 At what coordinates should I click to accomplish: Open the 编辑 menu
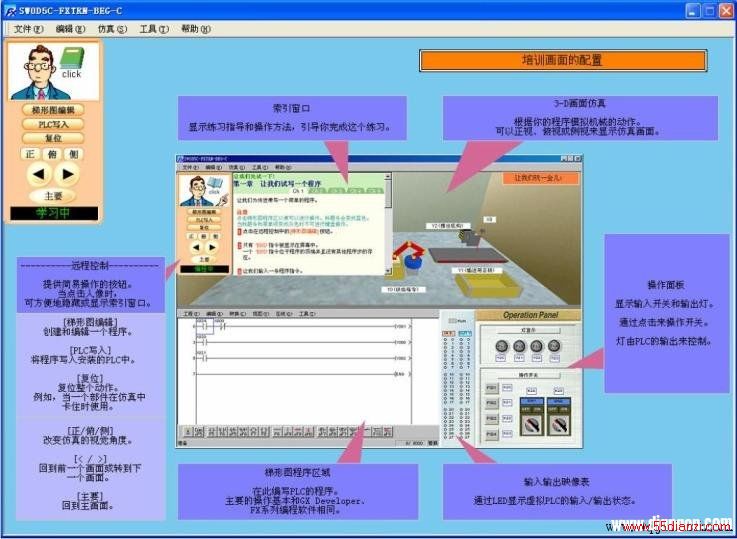[71, 29]
